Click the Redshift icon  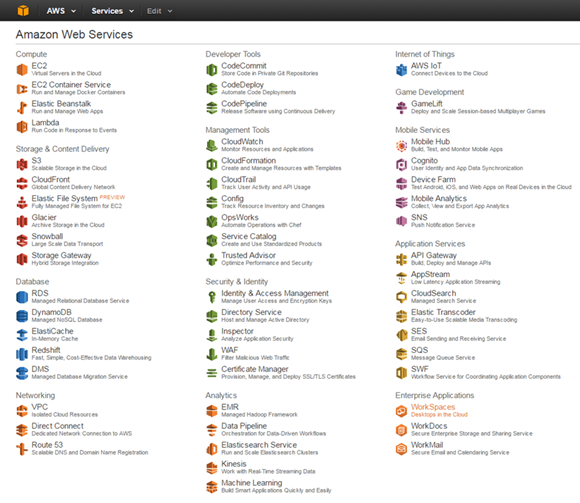[x=22, y=354]
